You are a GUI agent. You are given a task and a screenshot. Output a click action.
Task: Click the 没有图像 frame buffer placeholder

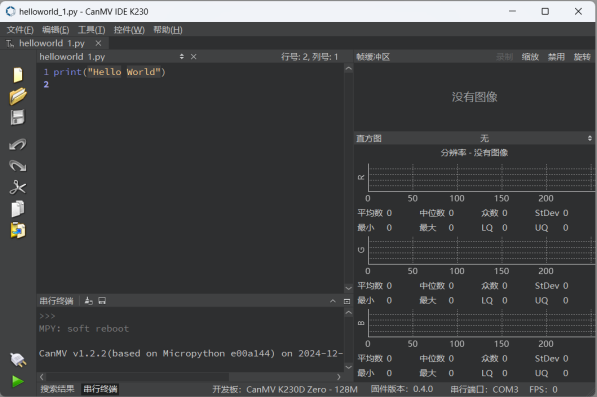(x=474, y=97)
